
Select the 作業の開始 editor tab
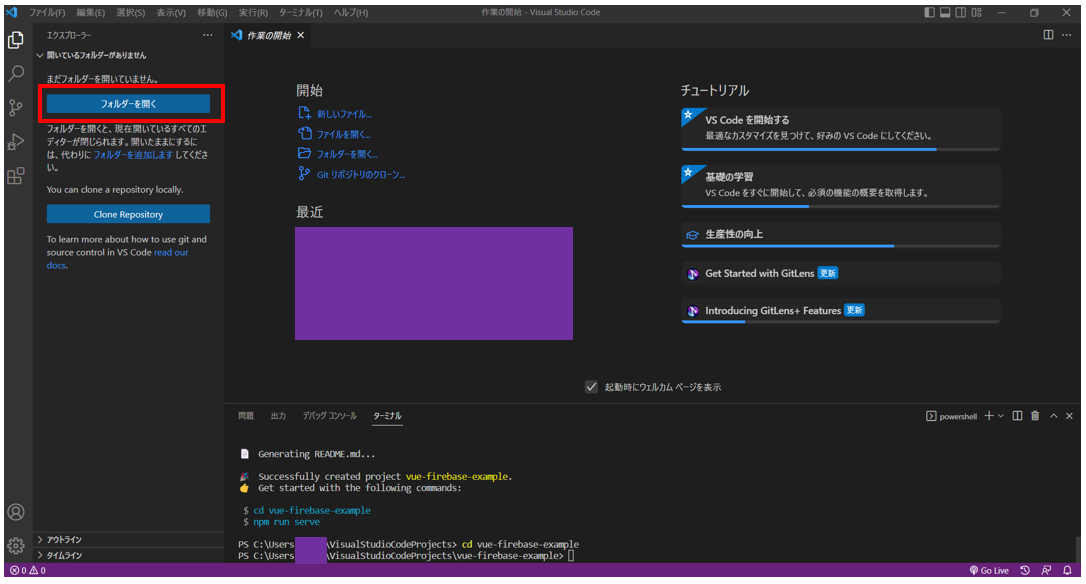click(x=267, y=35)
